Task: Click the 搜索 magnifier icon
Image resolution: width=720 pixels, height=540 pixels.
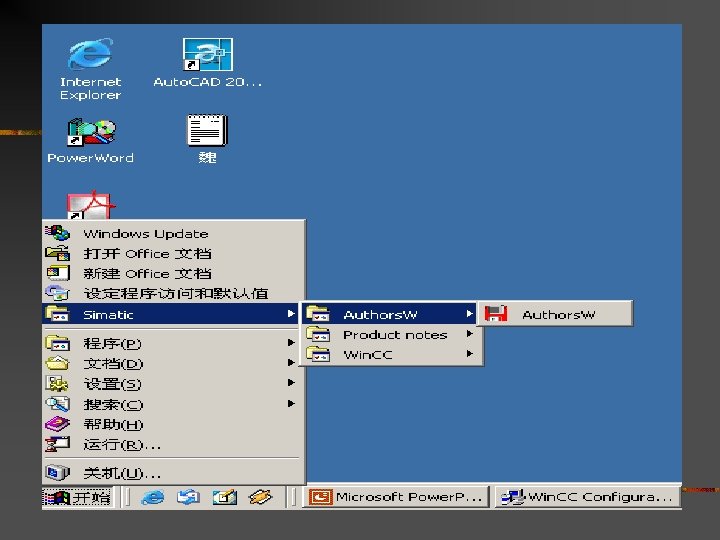Action: [57, 404]
